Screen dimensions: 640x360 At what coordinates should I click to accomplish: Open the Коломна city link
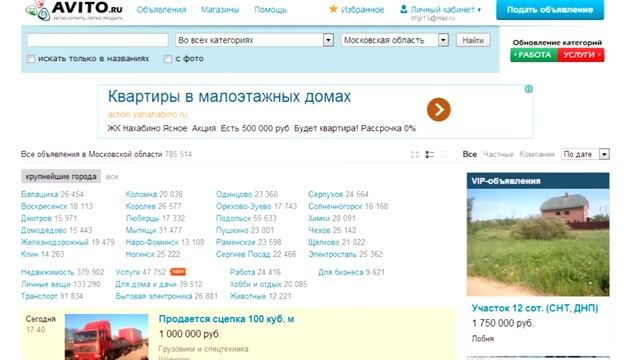click(141, 194)
